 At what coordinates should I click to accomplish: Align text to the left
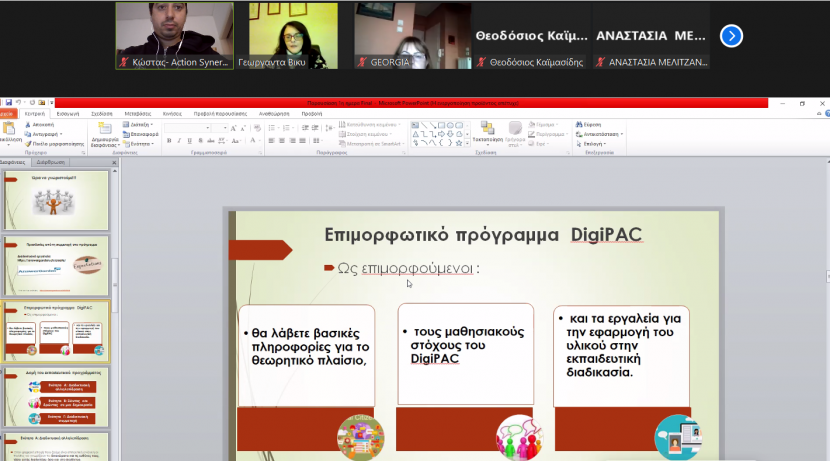click(x=272, y=141)
